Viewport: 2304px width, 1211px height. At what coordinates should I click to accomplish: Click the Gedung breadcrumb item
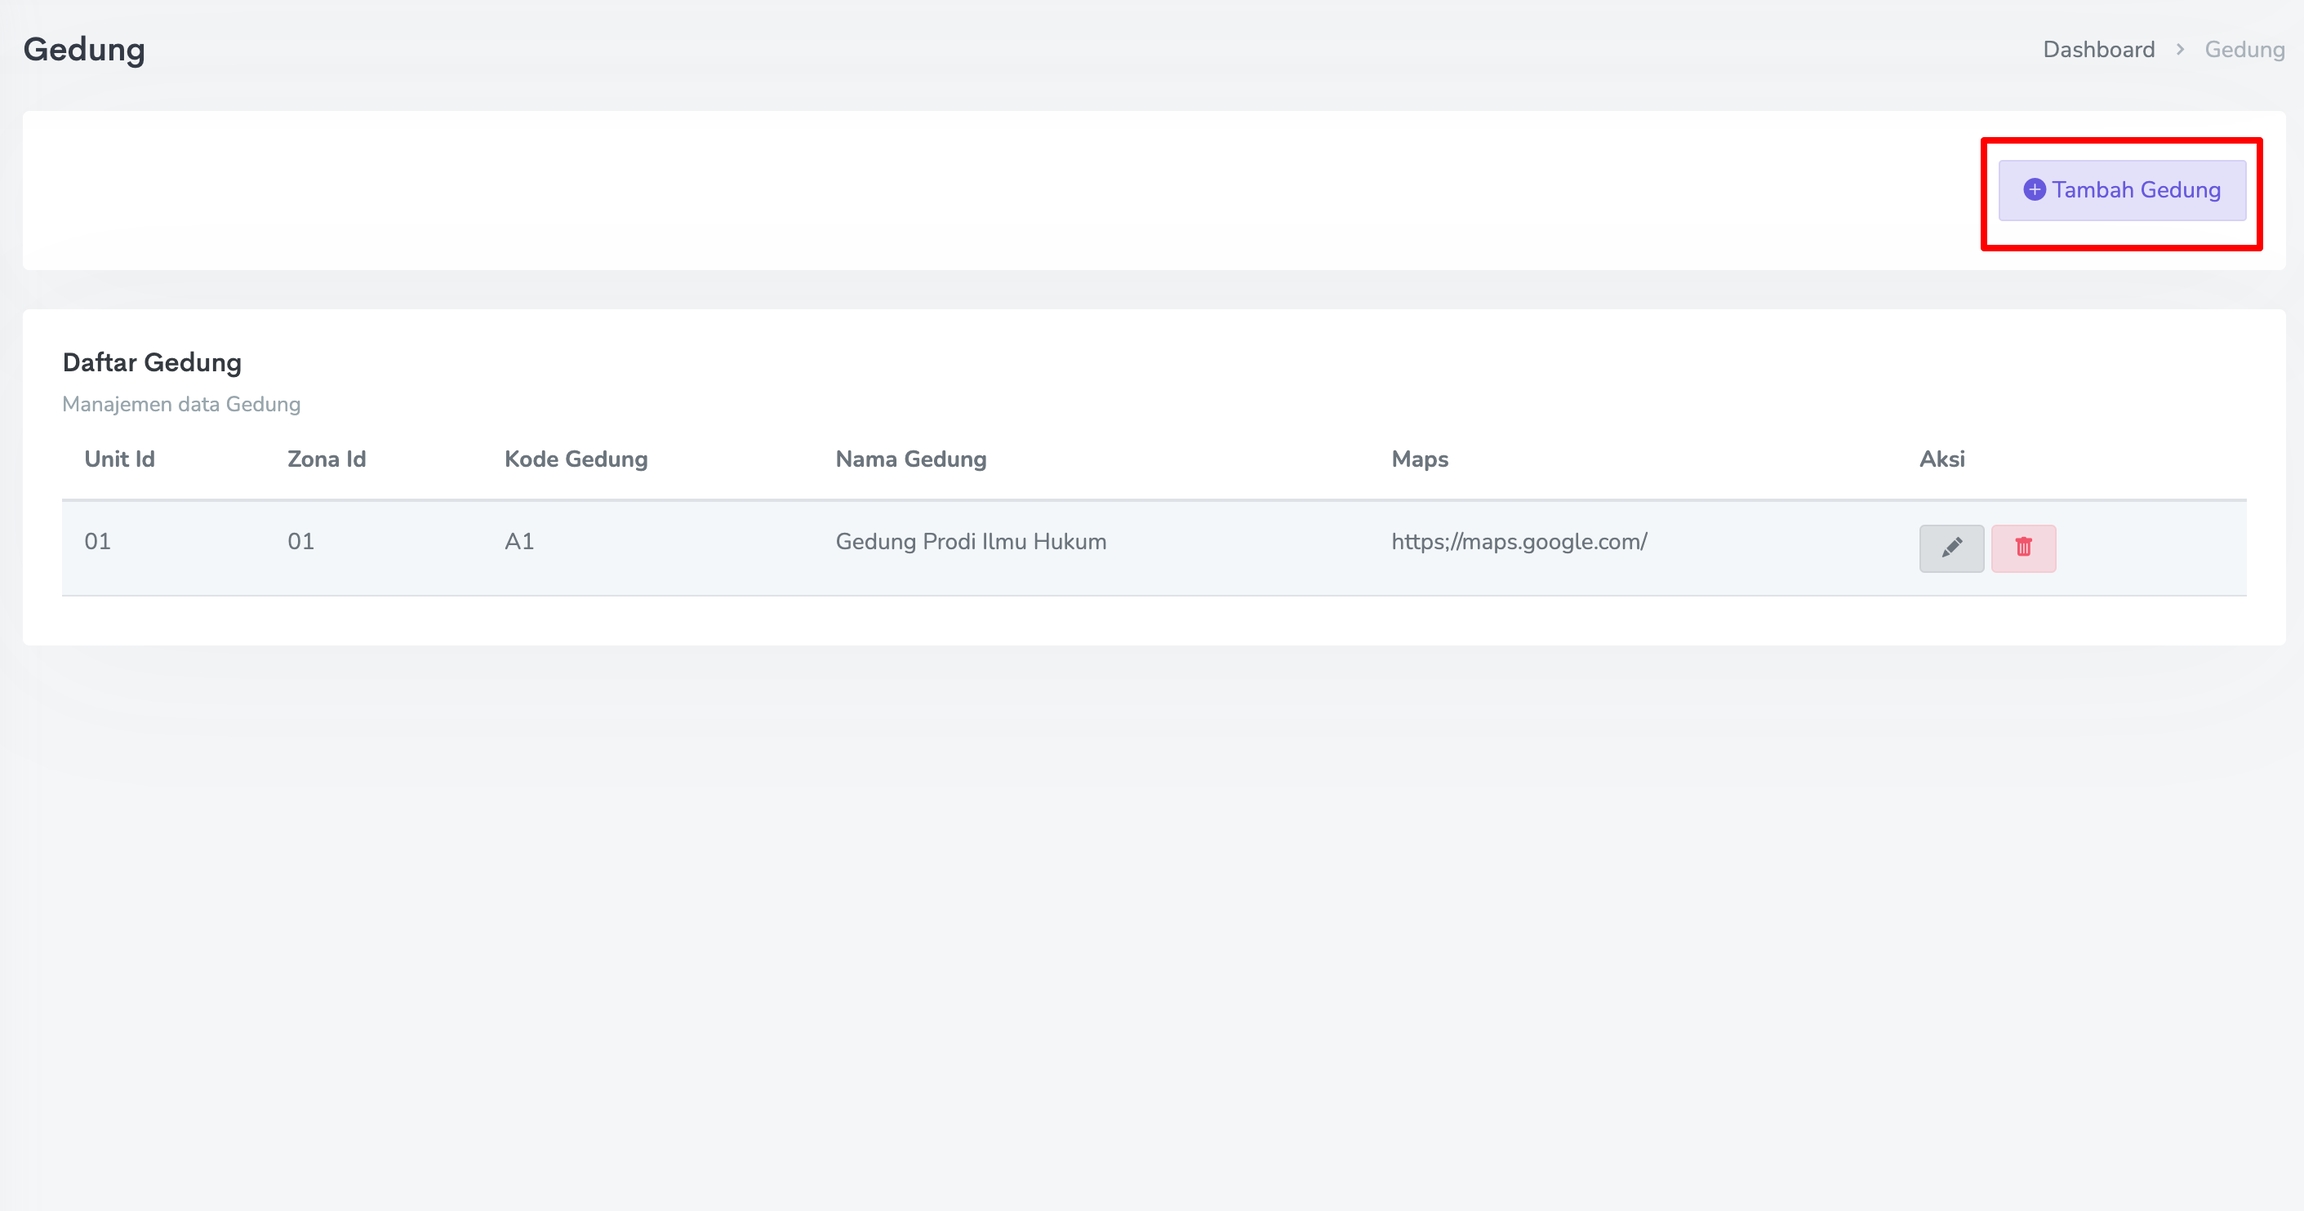tap(2244, 50)
